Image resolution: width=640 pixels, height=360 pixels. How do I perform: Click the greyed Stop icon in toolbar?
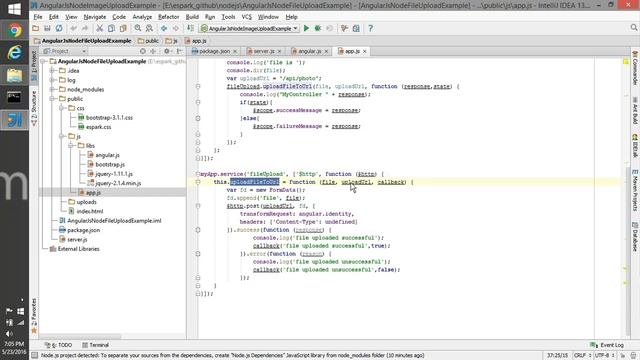[330, 28]
